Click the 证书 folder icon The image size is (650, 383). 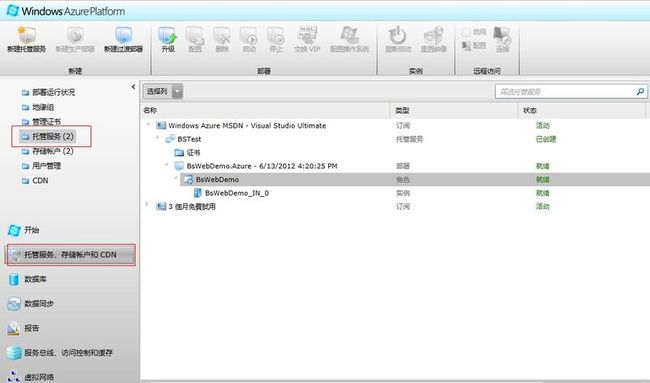tap(179, 153)
